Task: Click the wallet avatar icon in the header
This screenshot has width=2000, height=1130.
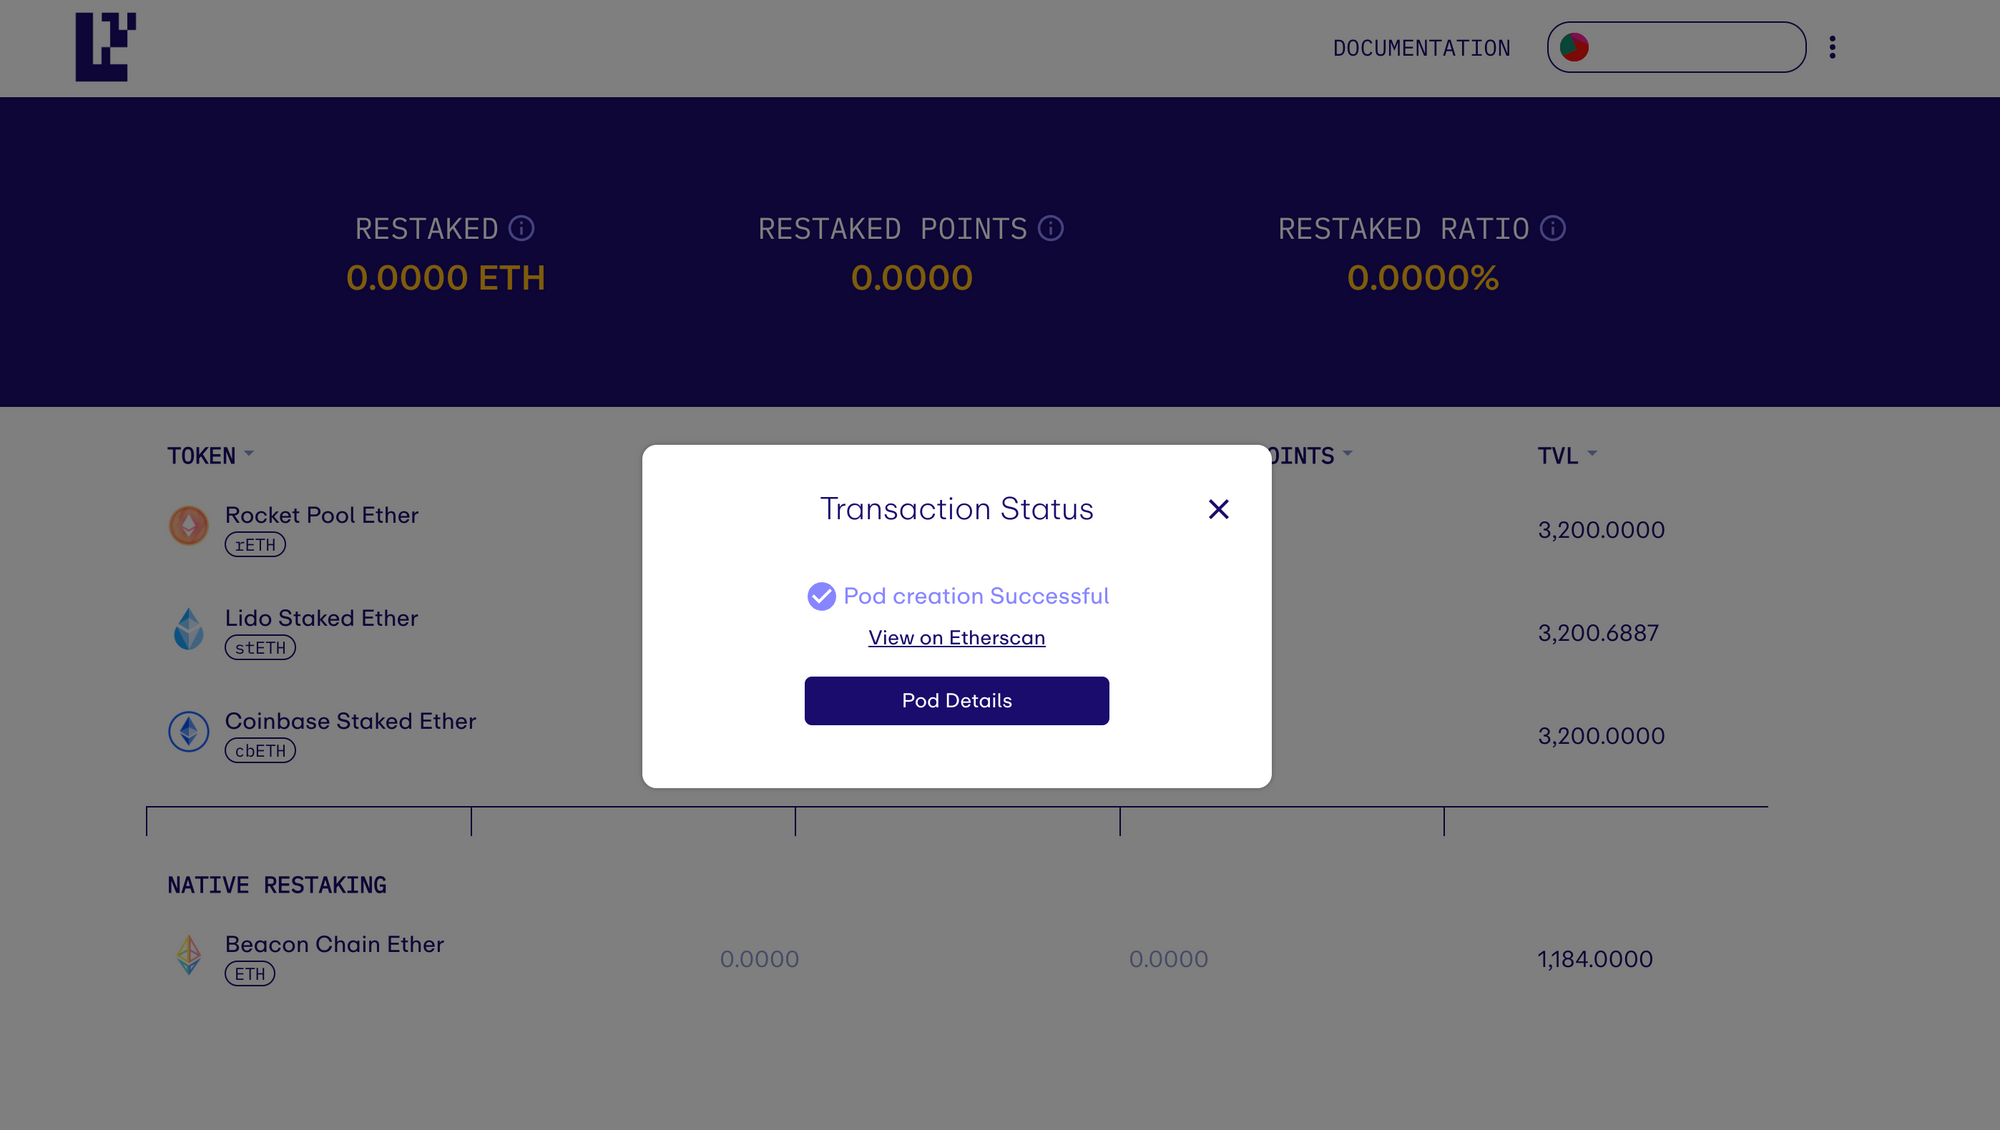Action: (1572, 47)
